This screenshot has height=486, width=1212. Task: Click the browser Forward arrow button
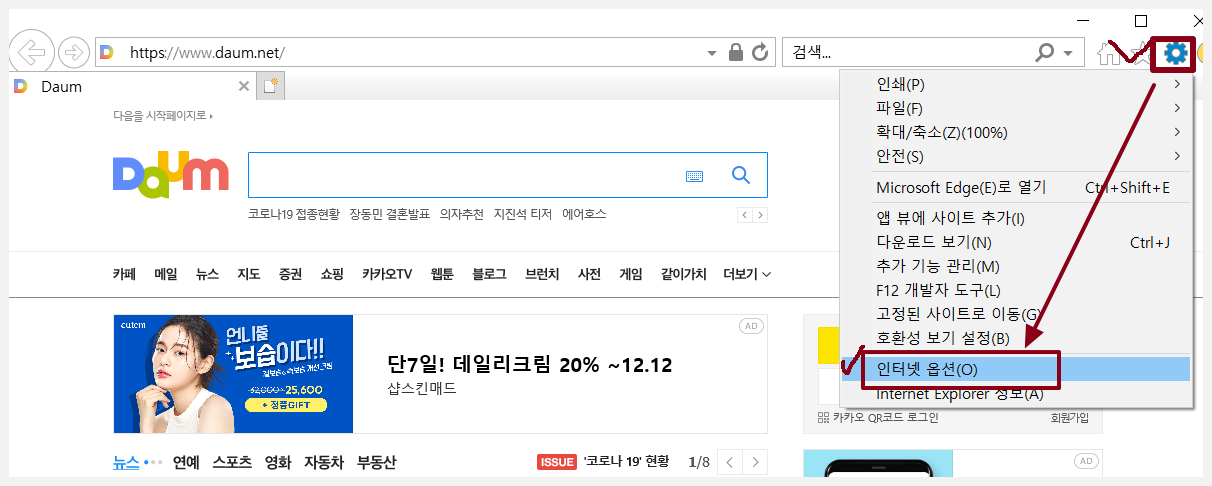74,52
